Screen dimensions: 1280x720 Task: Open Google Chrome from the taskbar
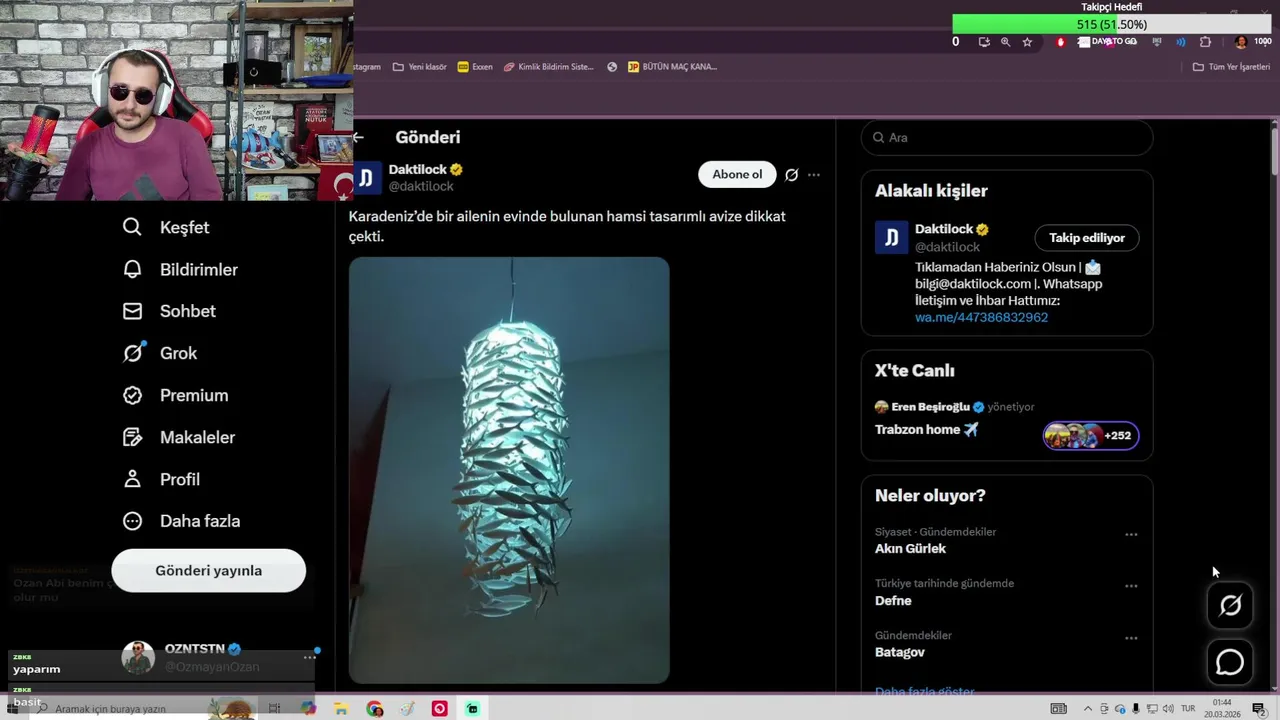click(375, 709)
